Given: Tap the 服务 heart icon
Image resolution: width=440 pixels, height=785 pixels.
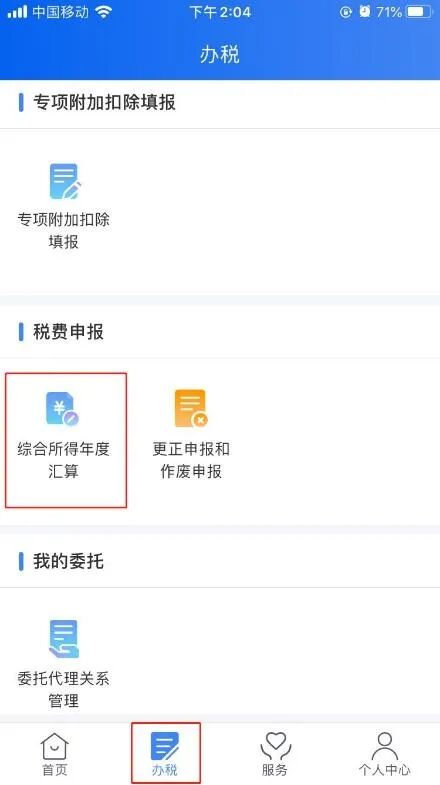Looking at the screenshot, I should pos(275,746).
